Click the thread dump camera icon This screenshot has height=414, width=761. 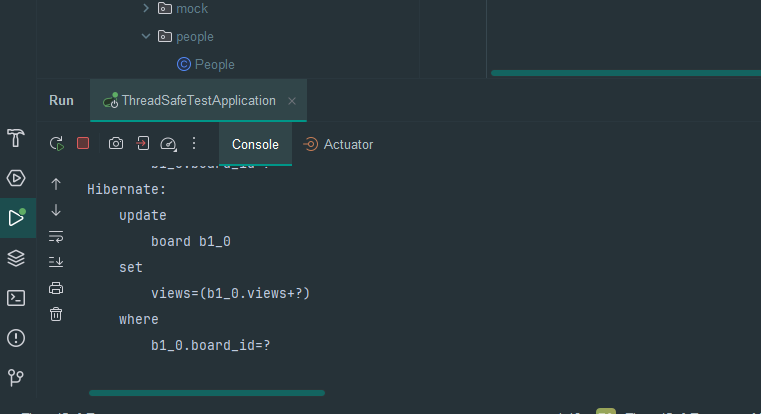[116, 144]
